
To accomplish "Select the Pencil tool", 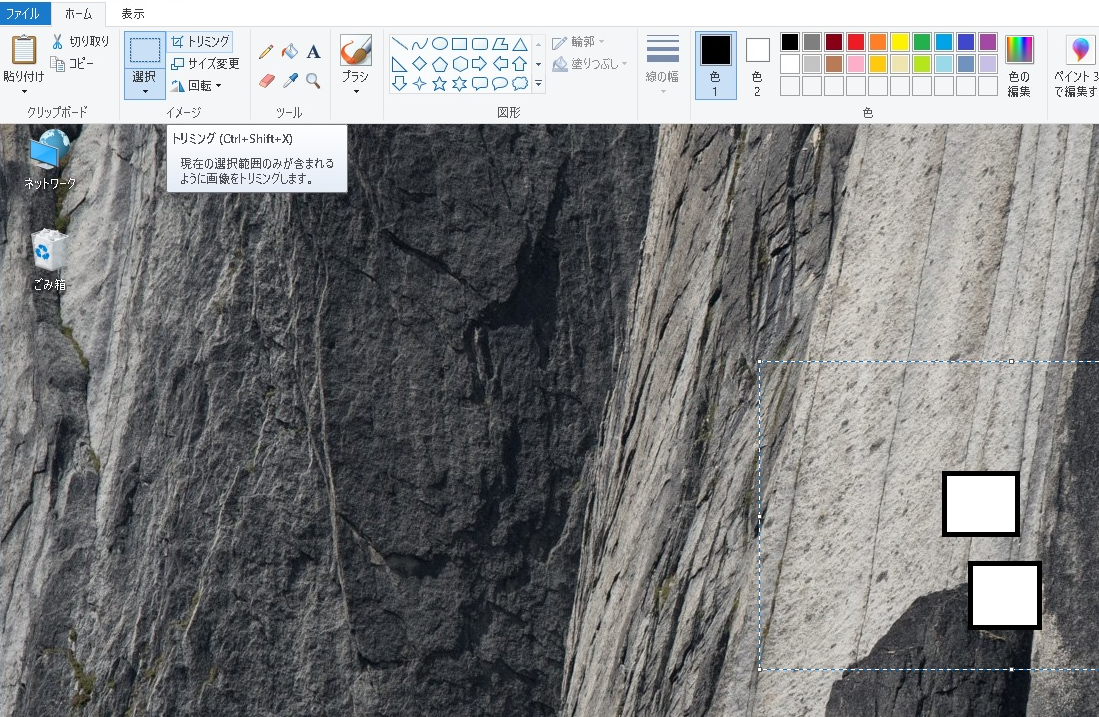I will (x=266, y=52).
